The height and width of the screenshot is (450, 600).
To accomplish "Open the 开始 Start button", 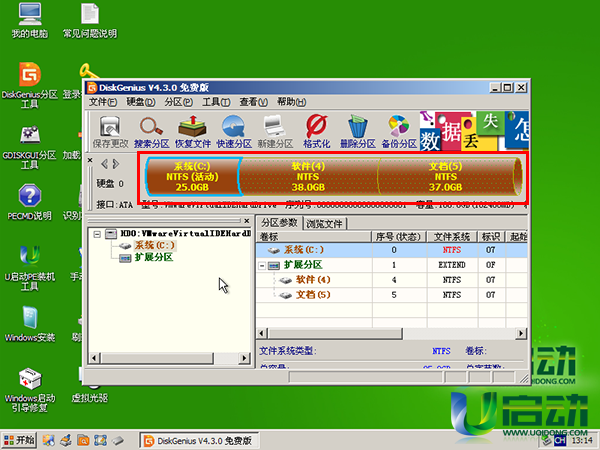I will 19,440.
